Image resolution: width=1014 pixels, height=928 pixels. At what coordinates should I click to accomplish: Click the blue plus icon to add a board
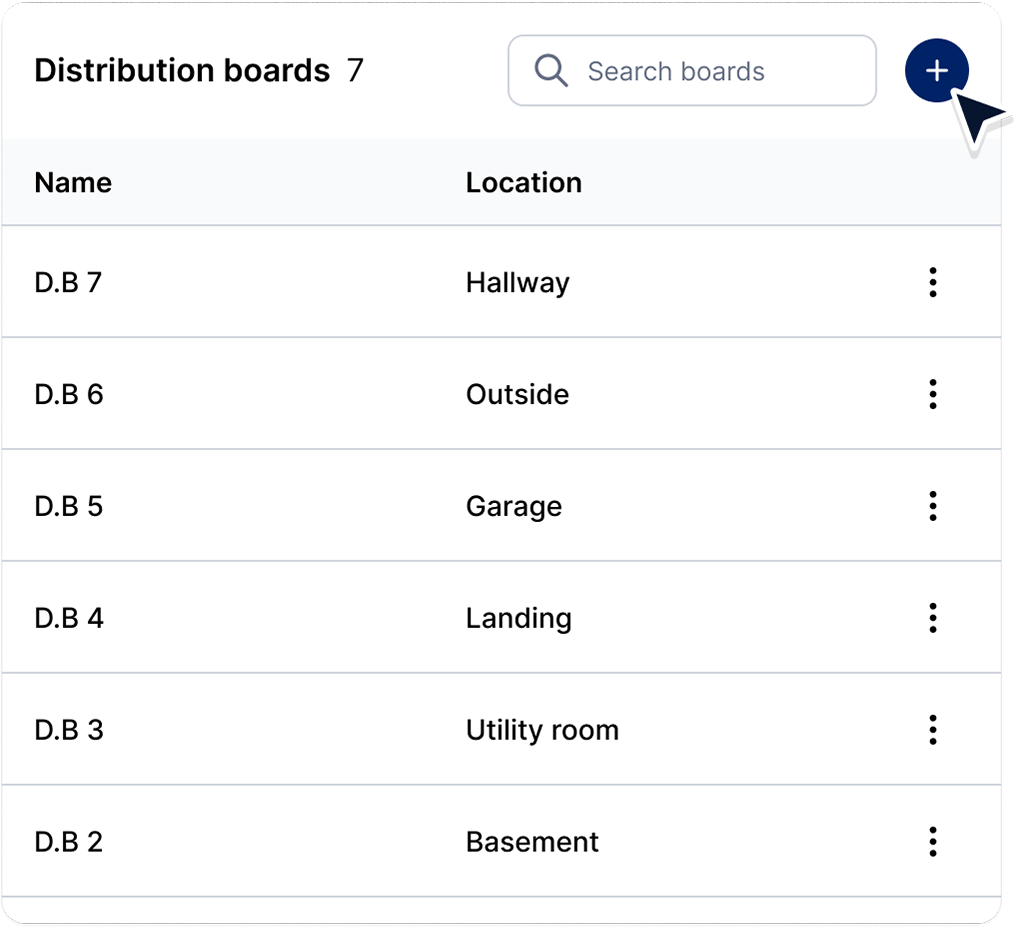[x=936, y=70]
